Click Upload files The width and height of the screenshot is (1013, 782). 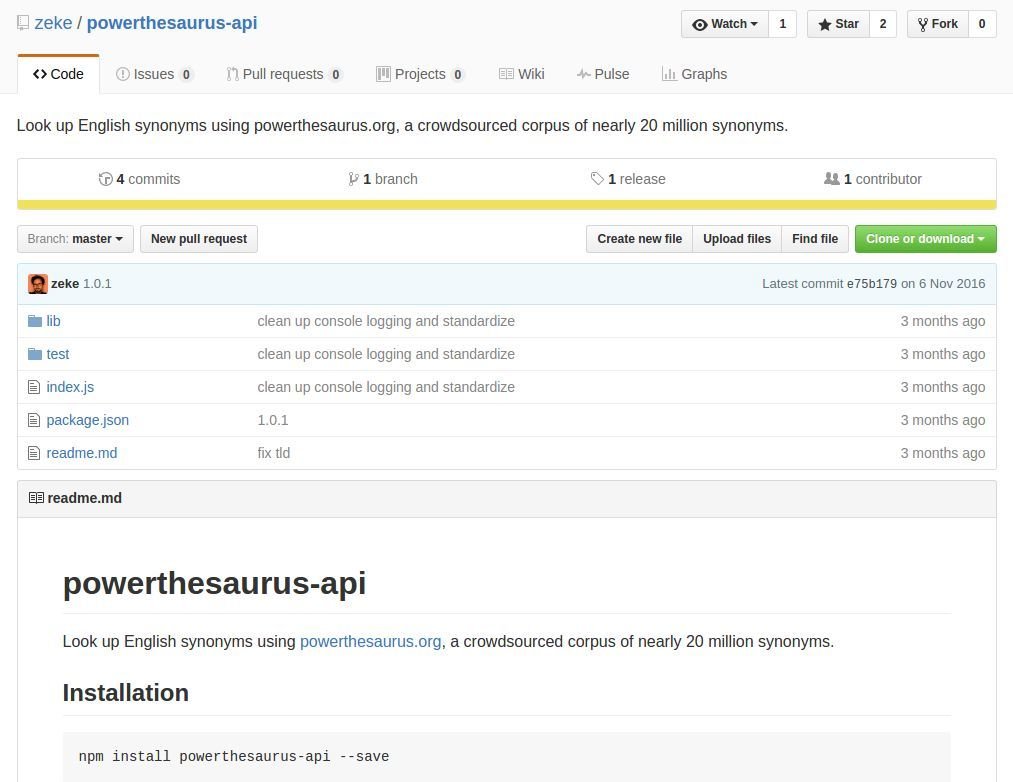point(737,239)
